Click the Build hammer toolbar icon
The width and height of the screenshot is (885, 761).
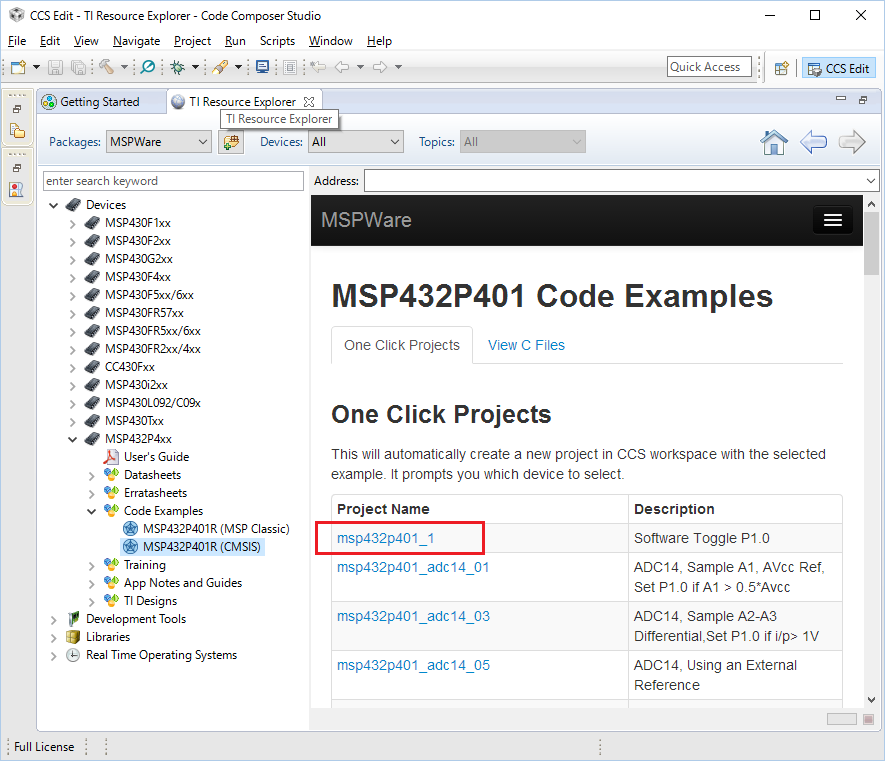pyautogui.click(x=106, y=67)
